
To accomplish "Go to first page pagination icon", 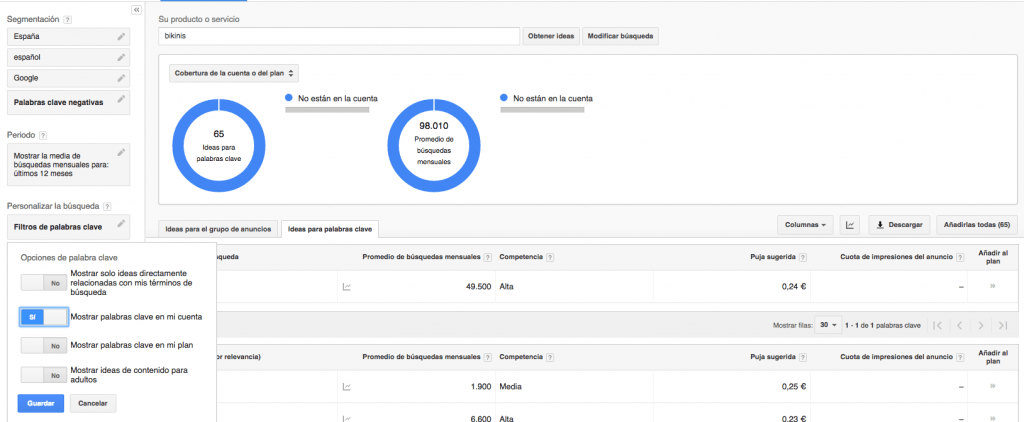I will (937, 325).
